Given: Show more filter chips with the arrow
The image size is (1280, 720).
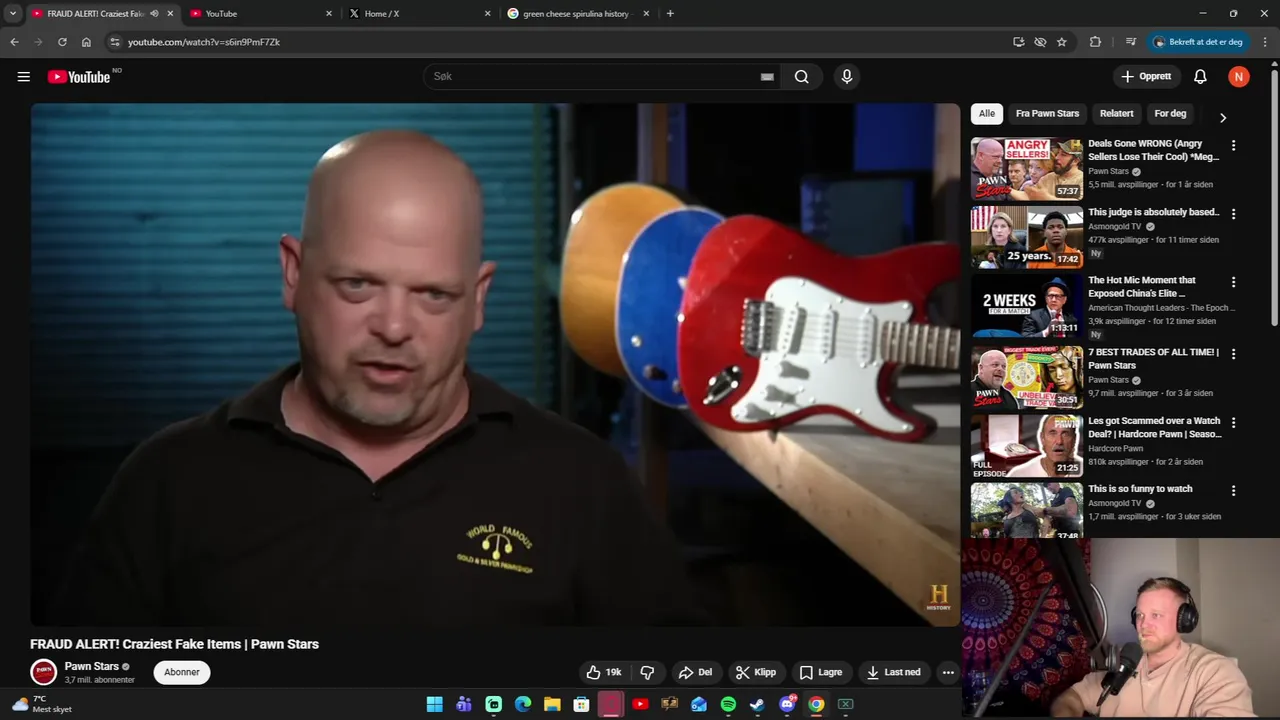Looking at the screenshot, I should (1222, 118).
